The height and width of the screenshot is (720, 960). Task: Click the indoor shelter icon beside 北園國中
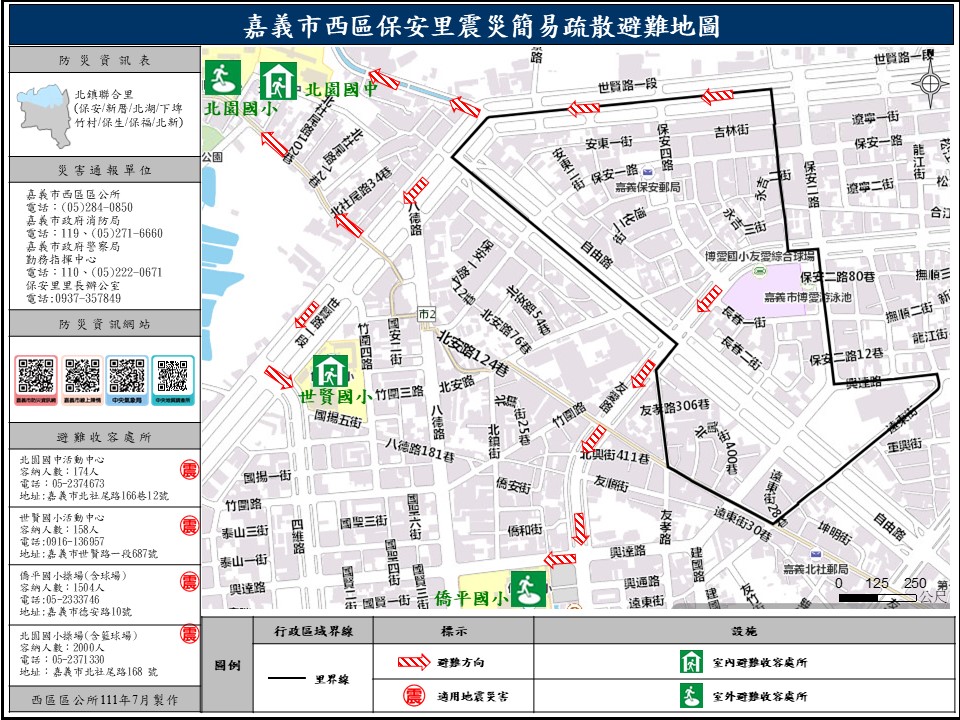277,81
